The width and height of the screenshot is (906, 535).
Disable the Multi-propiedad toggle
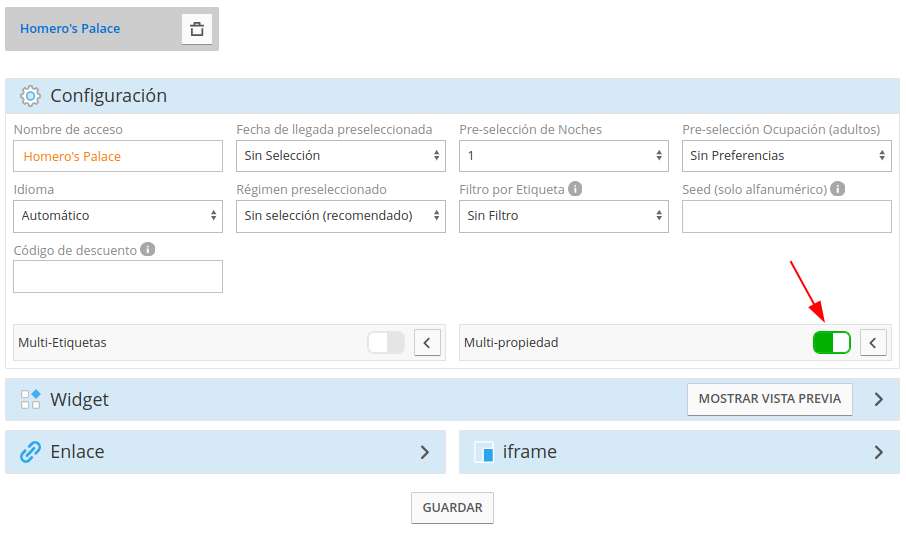[x=831, y=343]
